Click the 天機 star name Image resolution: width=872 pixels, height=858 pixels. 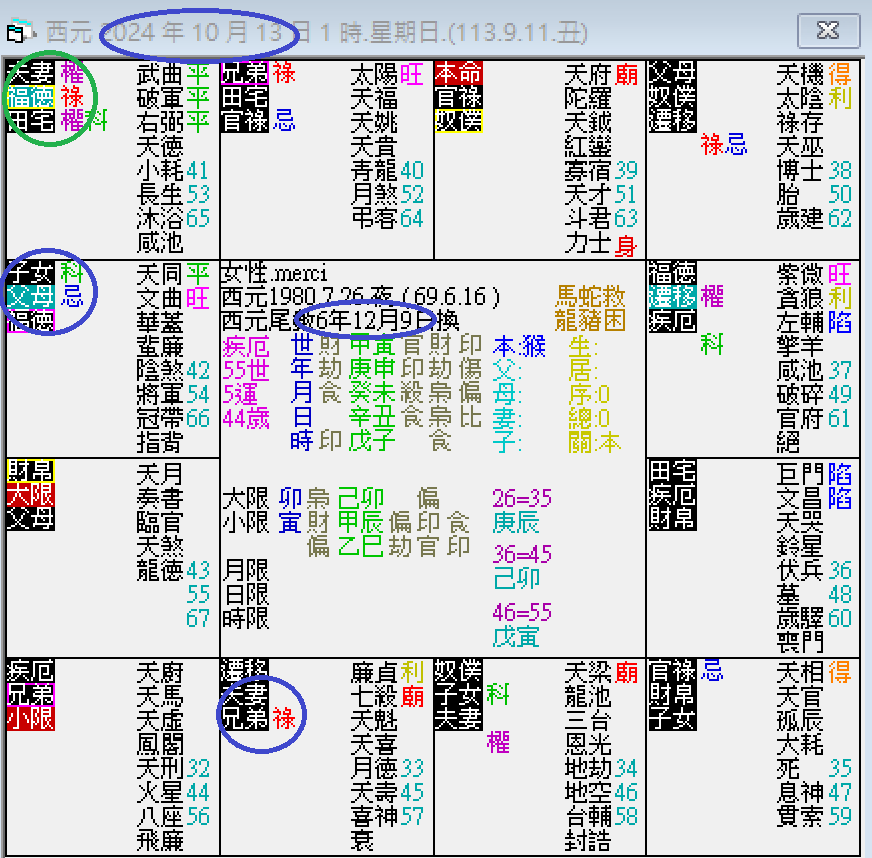click(800, 75)
